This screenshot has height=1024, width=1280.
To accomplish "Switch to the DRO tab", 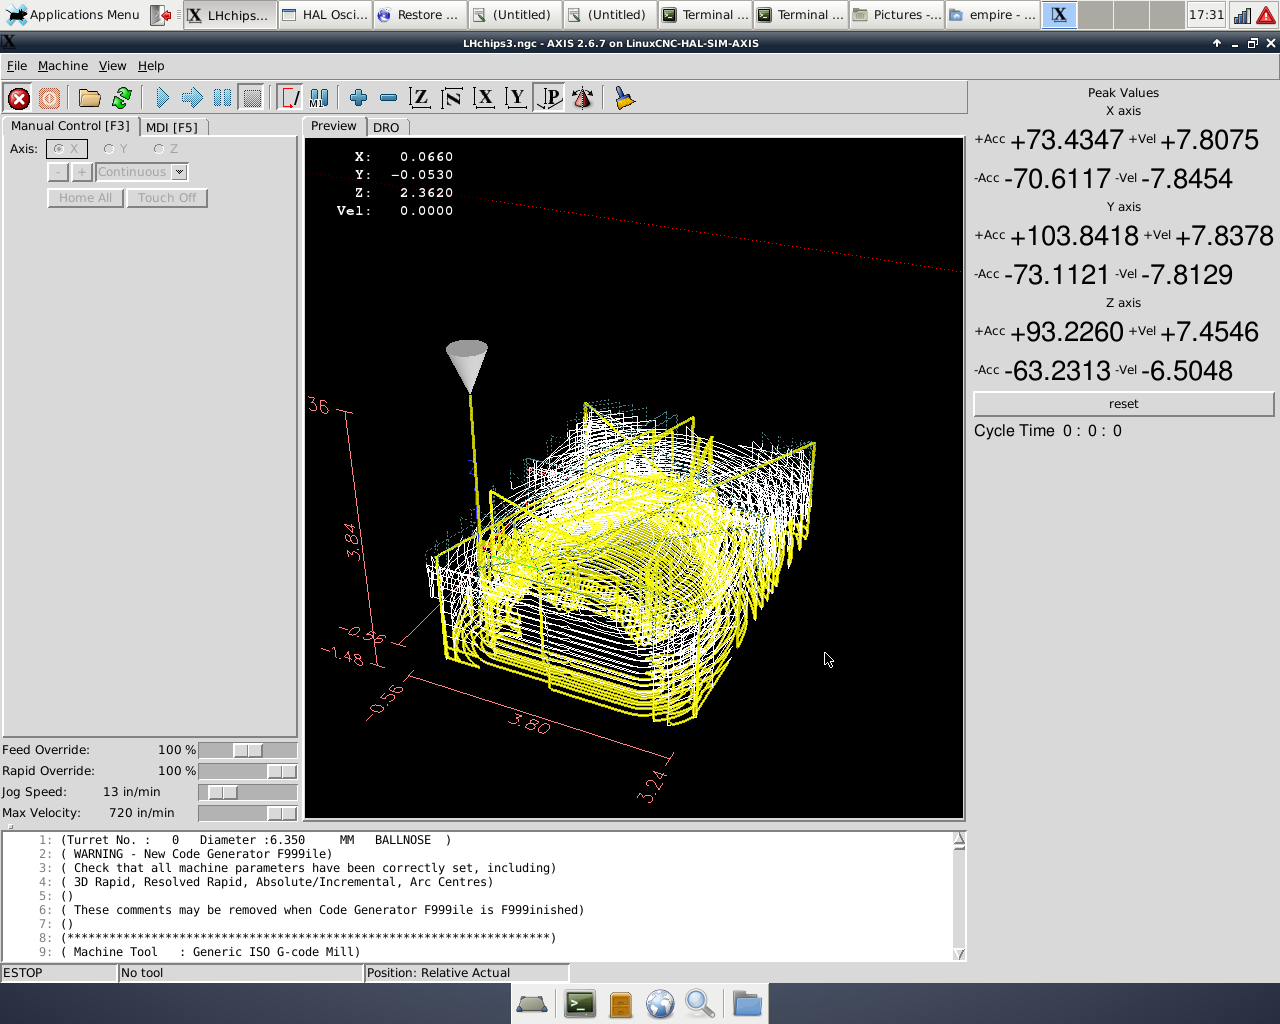I will [386, 127].
